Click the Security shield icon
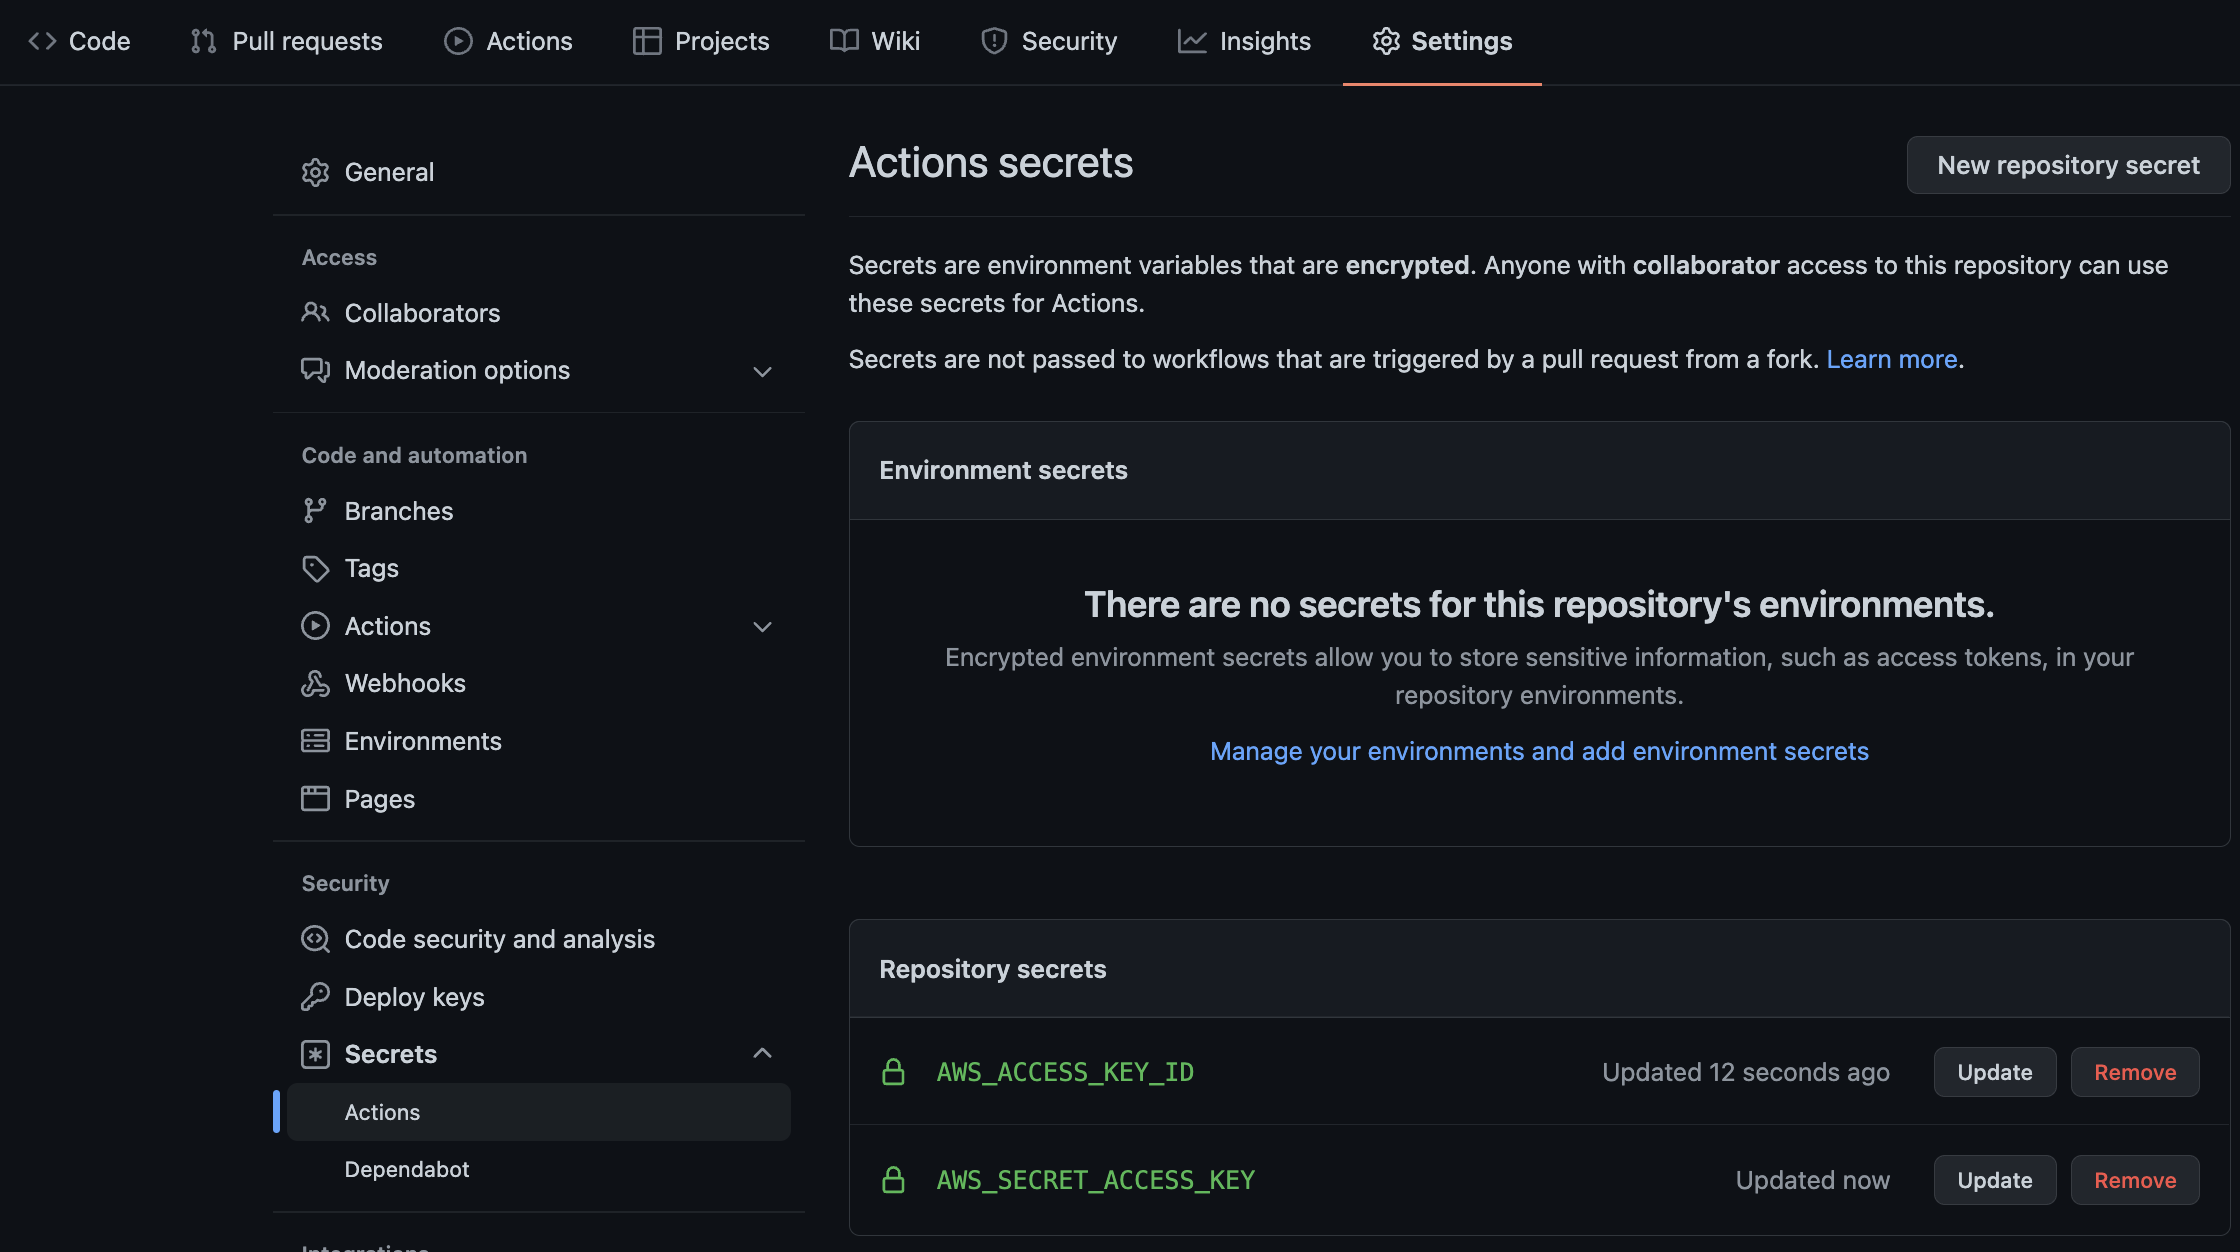 994,41
